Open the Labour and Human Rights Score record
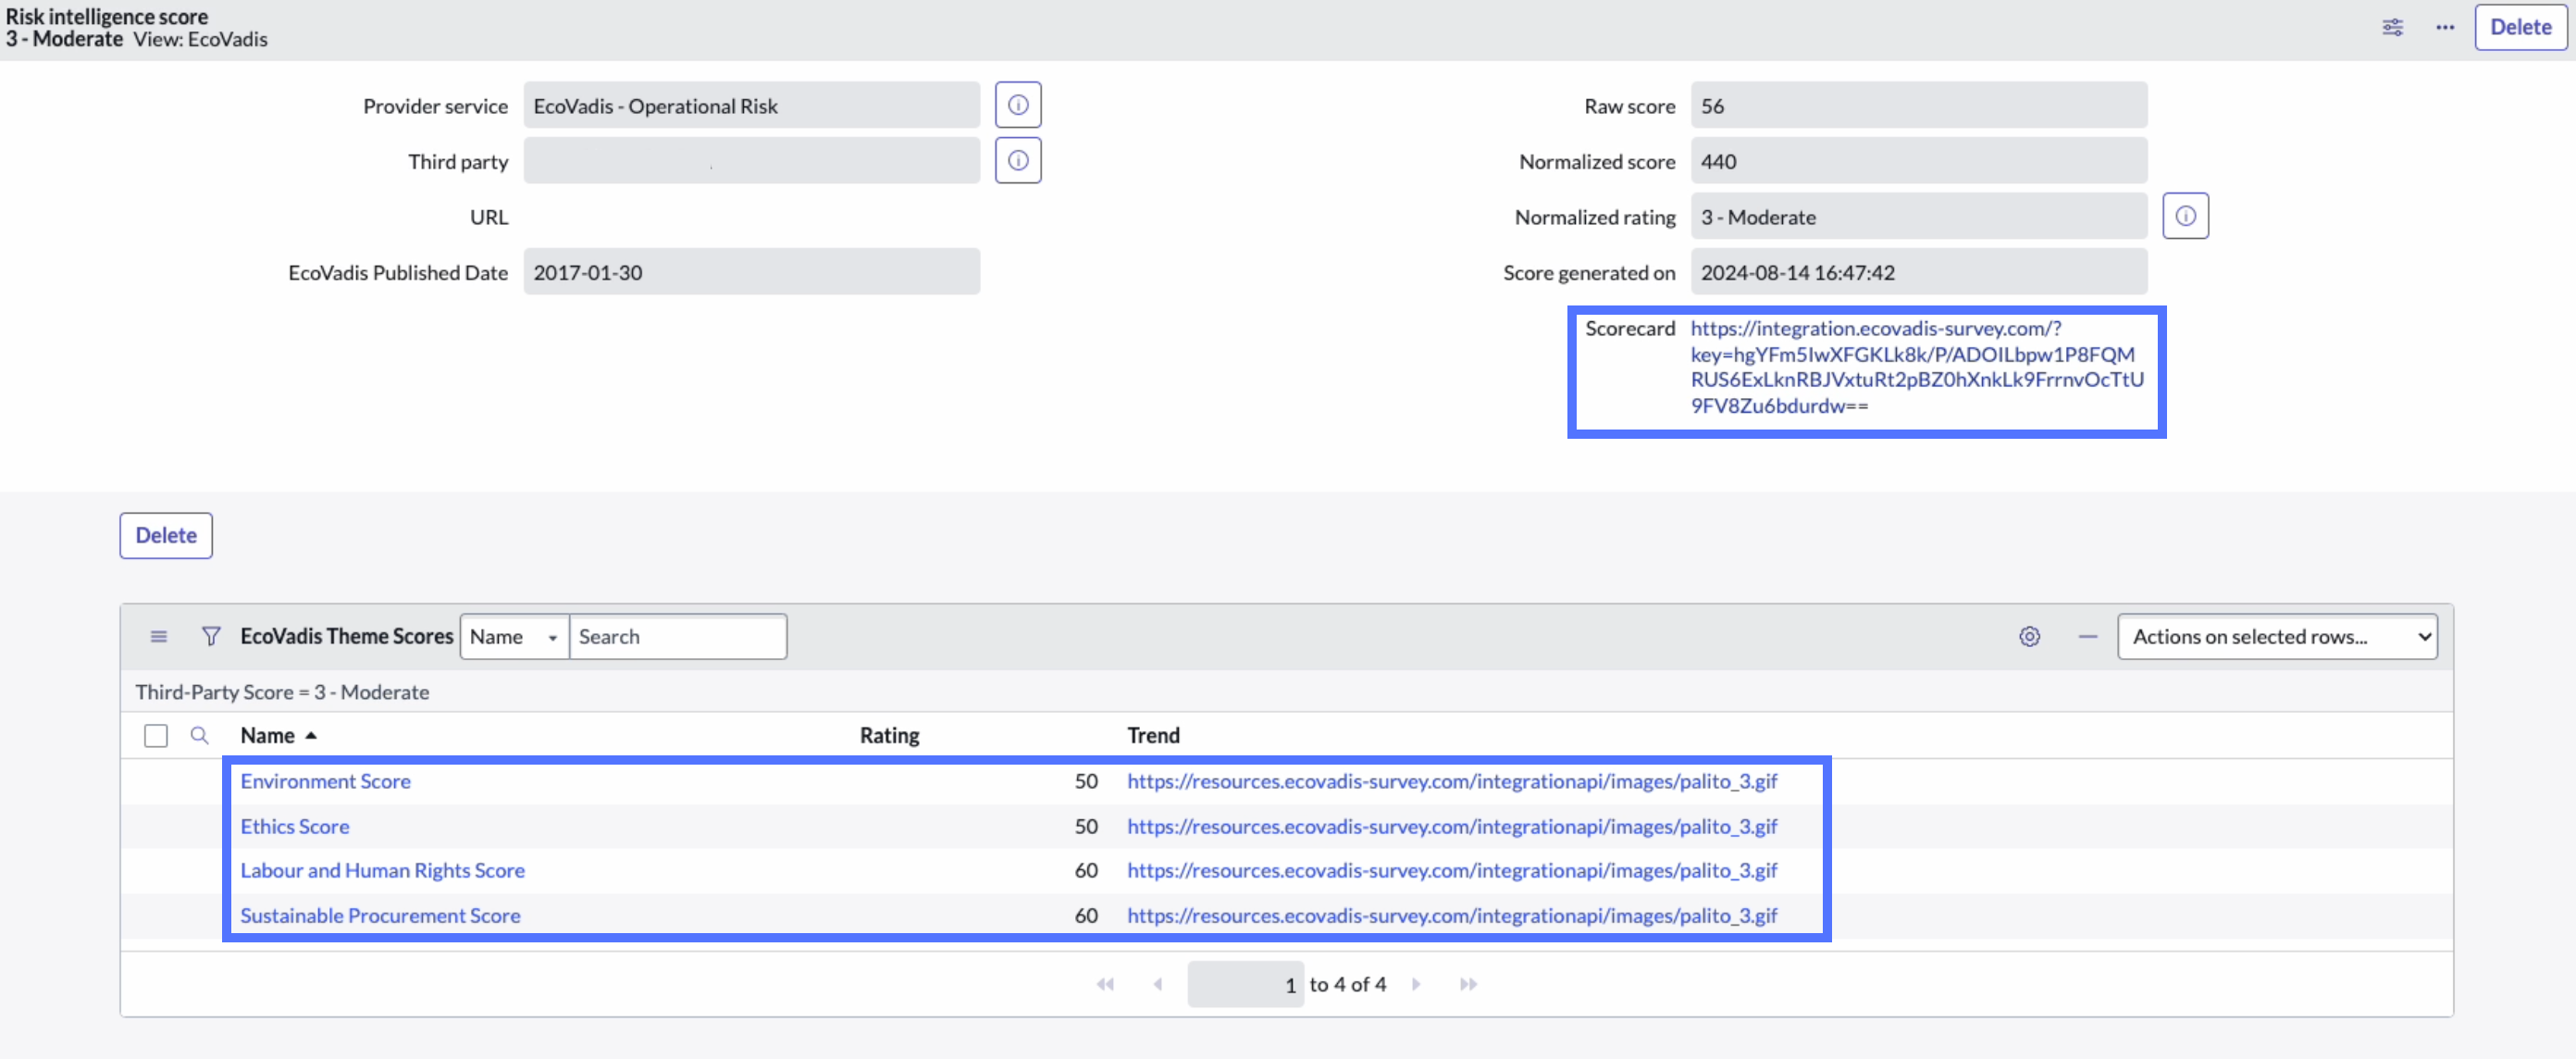The width and height of the screenshot is (2576, 1059). tap(382, 870)
